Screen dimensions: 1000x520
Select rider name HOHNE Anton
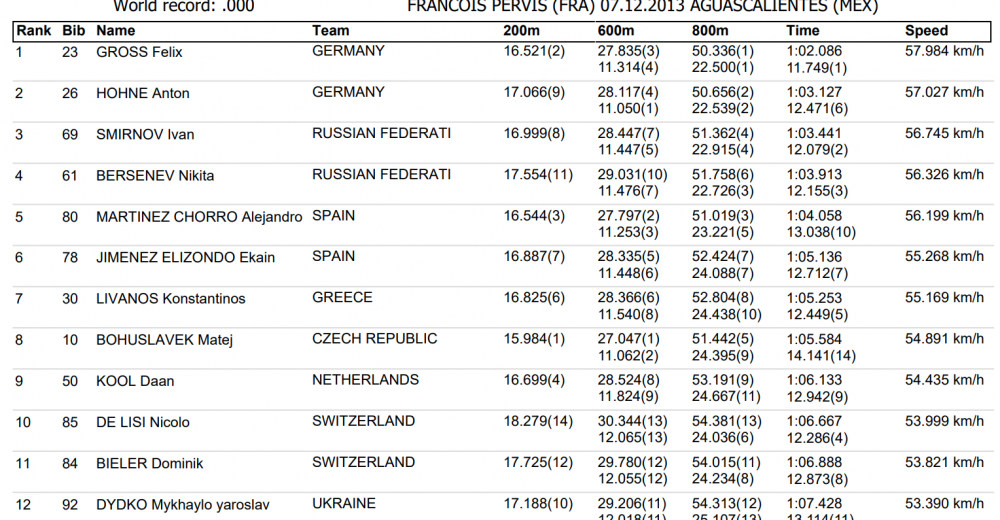[143, 93]
